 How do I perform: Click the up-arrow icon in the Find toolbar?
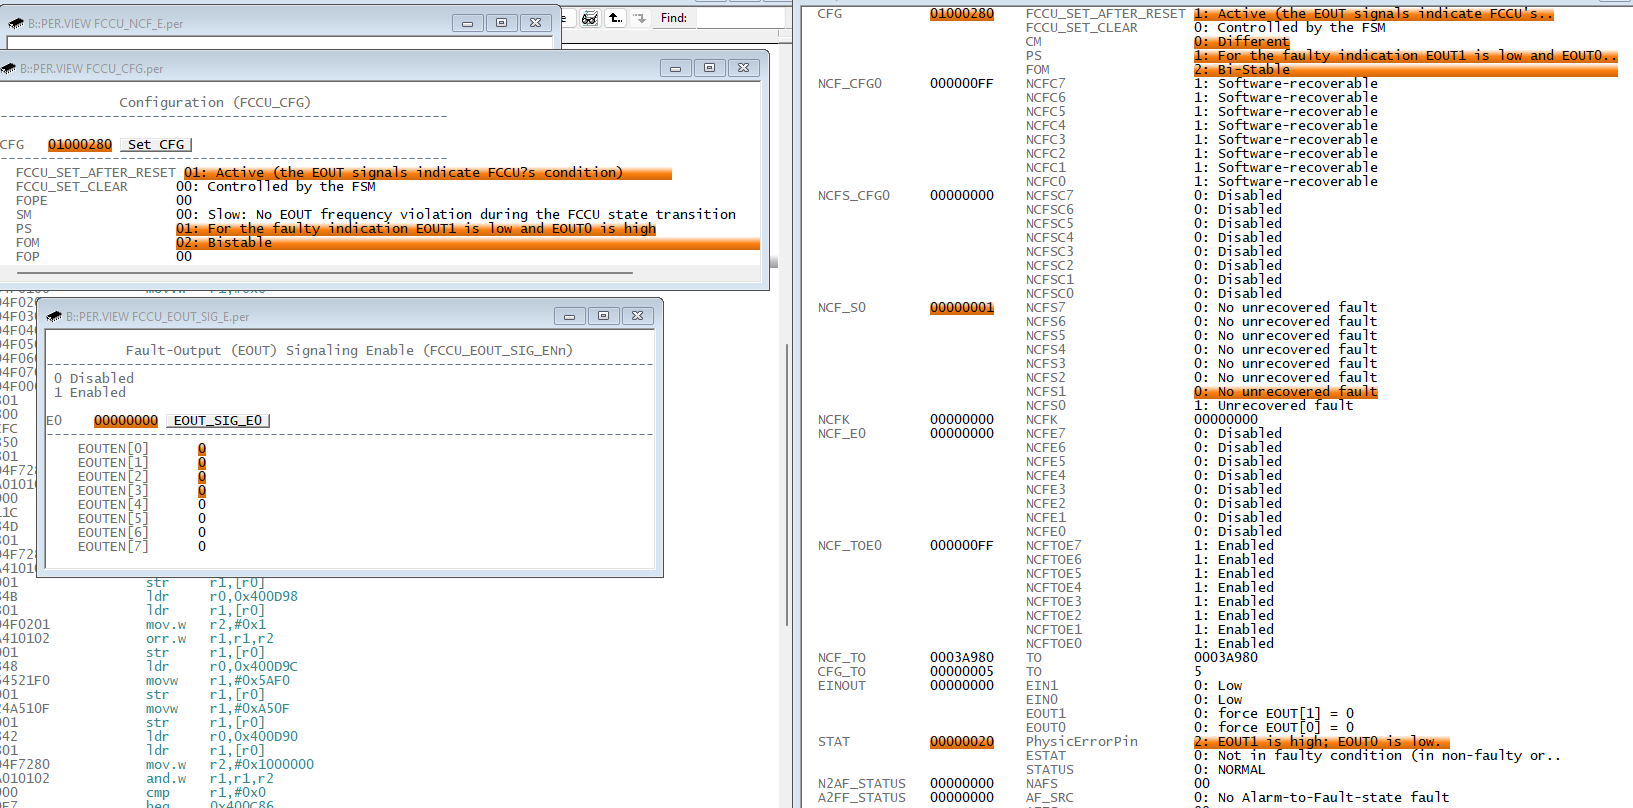[x=616, y=18]
